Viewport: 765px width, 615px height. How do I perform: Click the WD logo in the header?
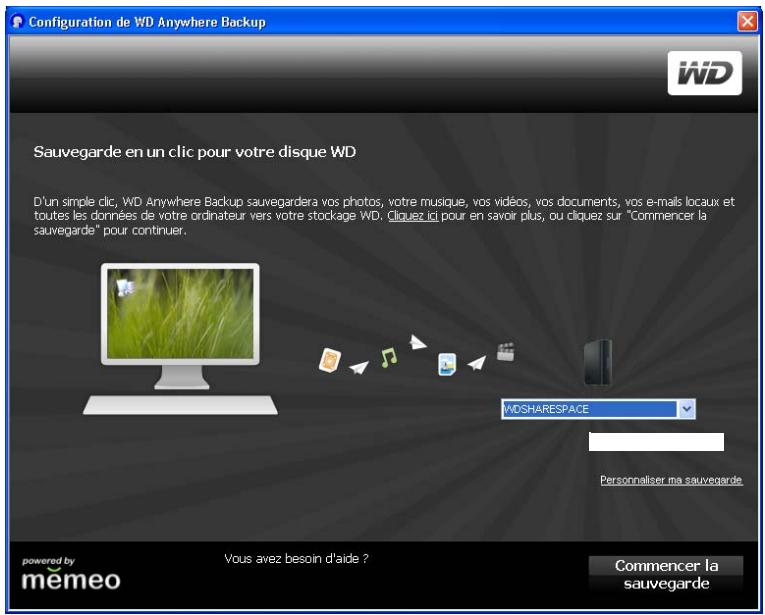(x=705, y=73)
